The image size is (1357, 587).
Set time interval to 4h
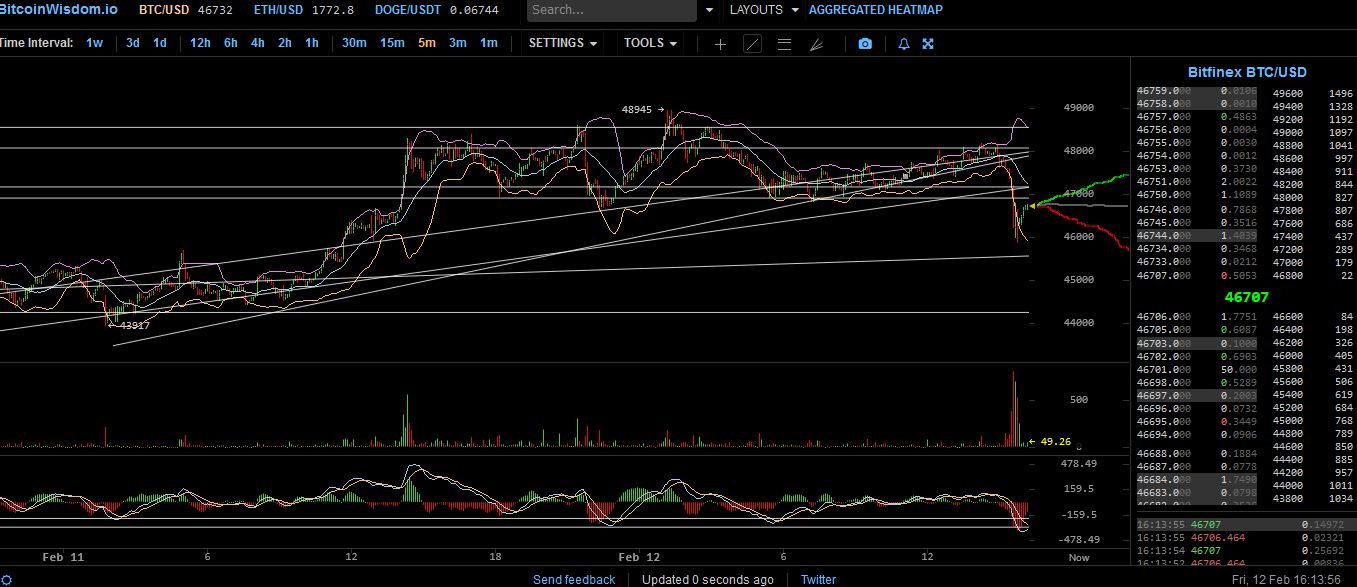click(258, 43)
